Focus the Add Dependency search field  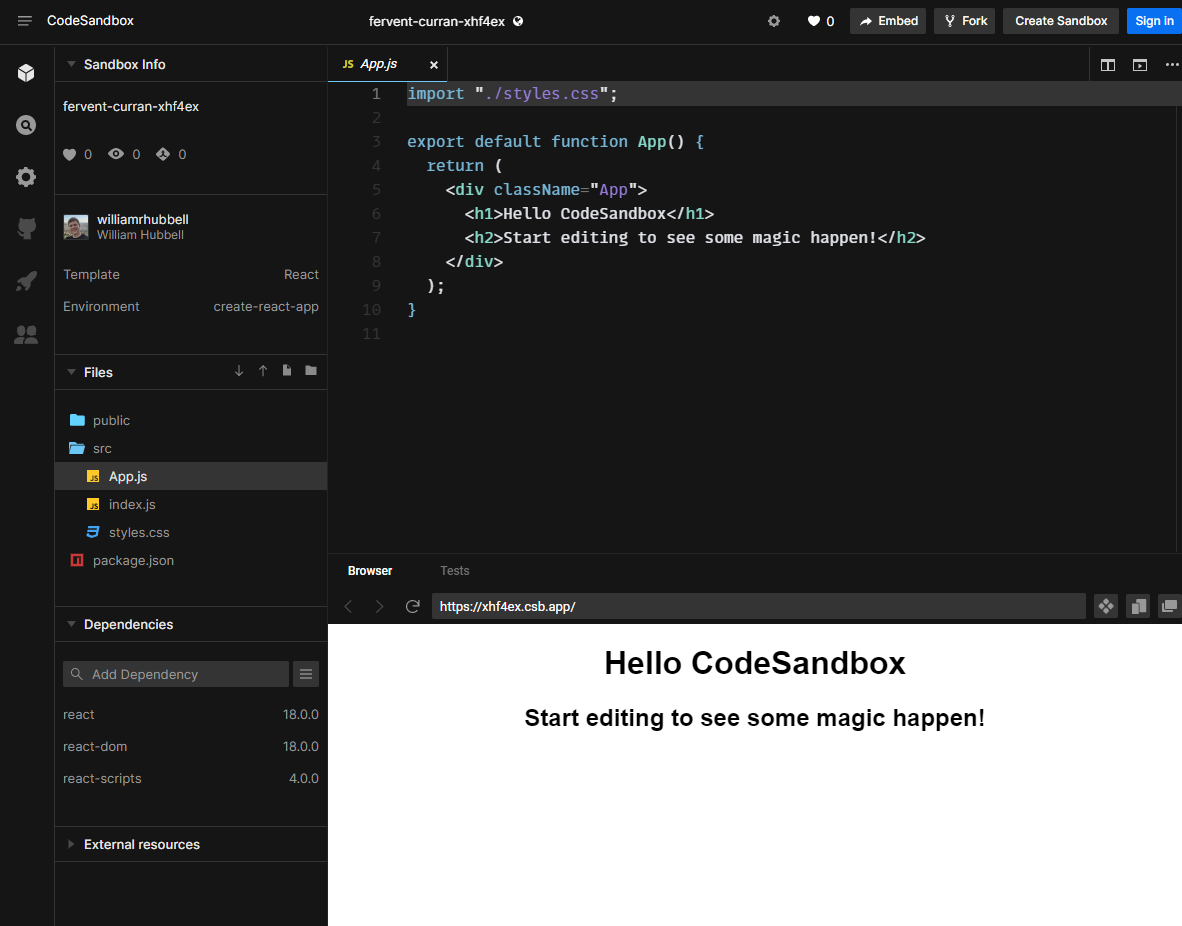[176, 674]
